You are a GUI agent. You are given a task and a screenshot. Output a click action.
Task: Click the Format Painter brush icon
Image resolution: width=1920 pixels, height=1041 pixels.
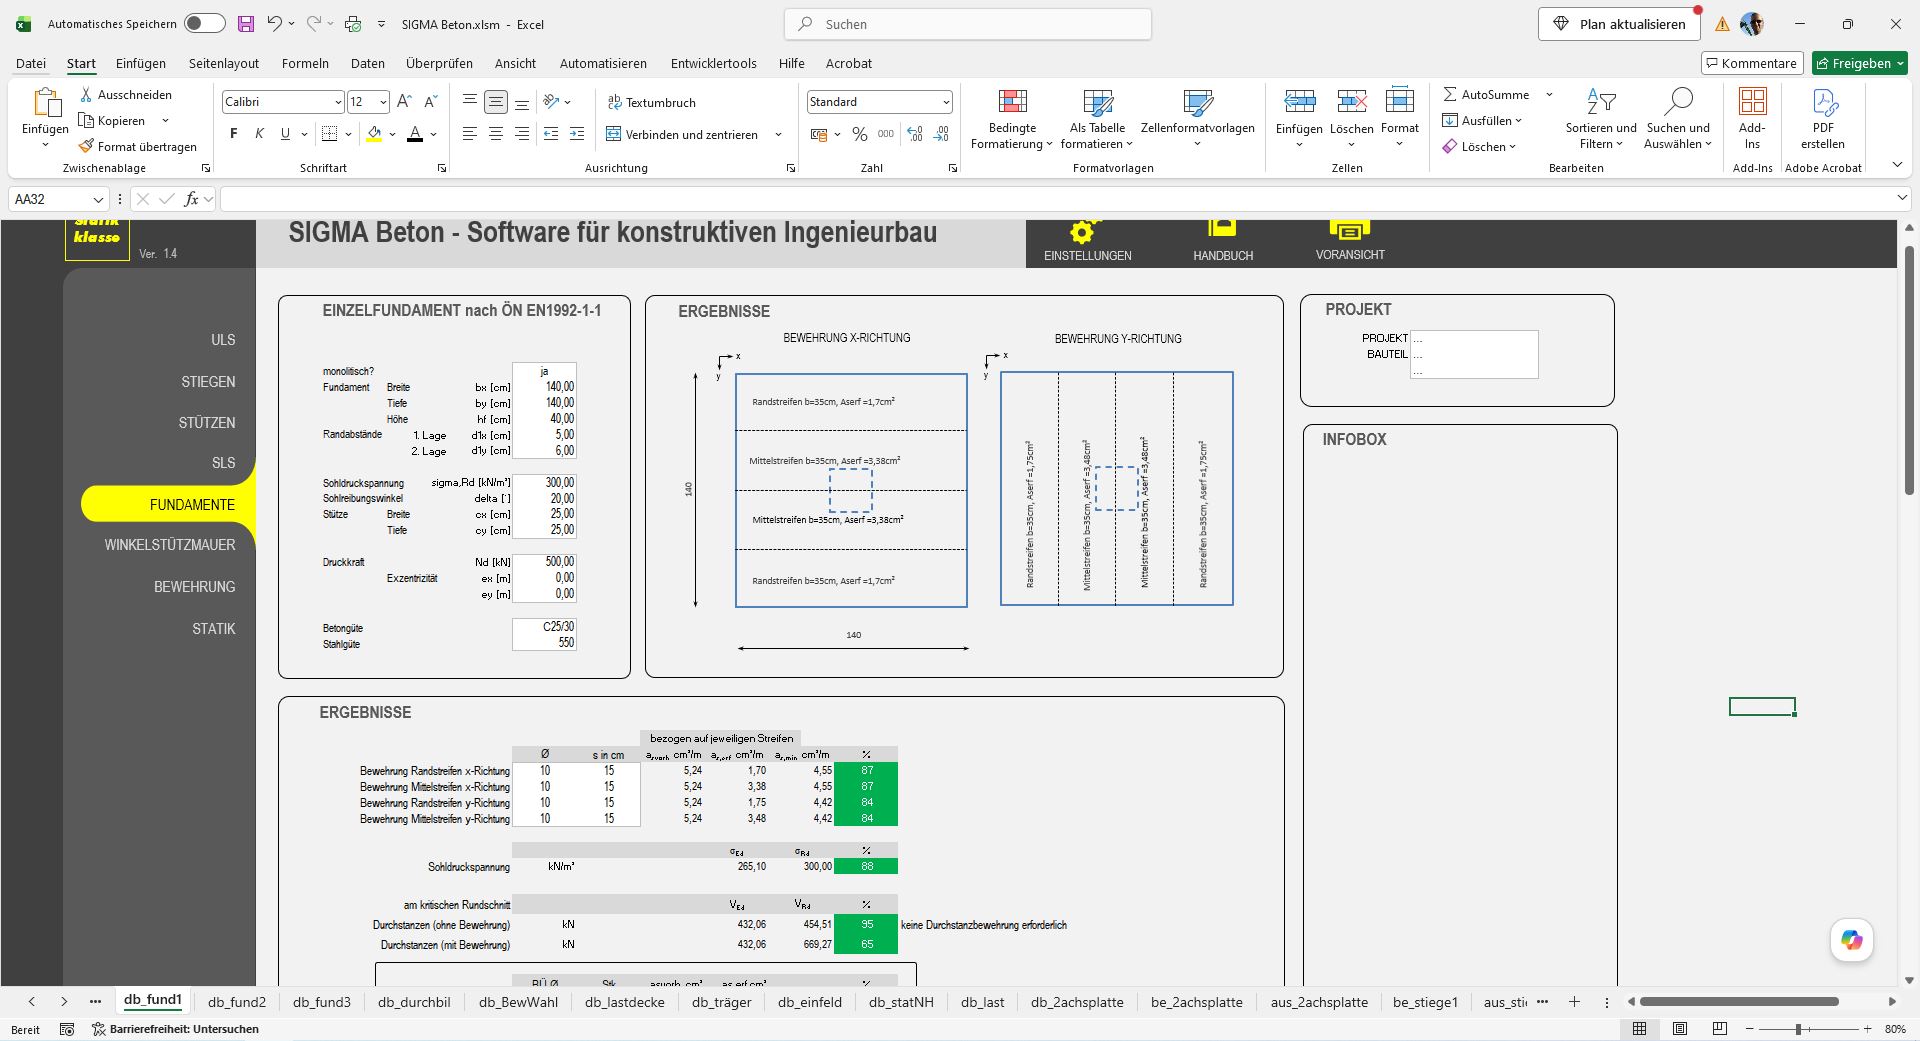tap(86, 146)
